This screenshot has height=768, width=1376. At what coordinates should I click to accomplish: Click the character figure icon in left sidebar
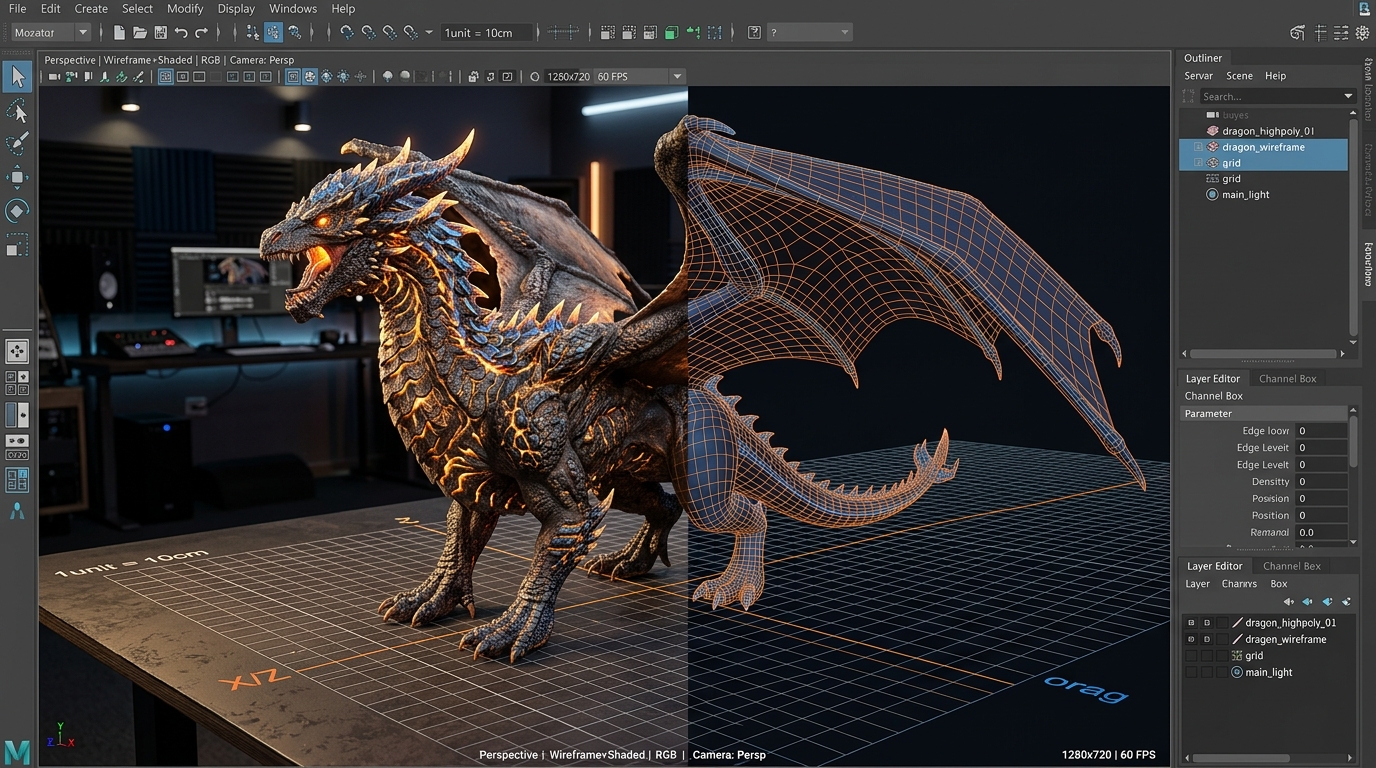[17, 511]
